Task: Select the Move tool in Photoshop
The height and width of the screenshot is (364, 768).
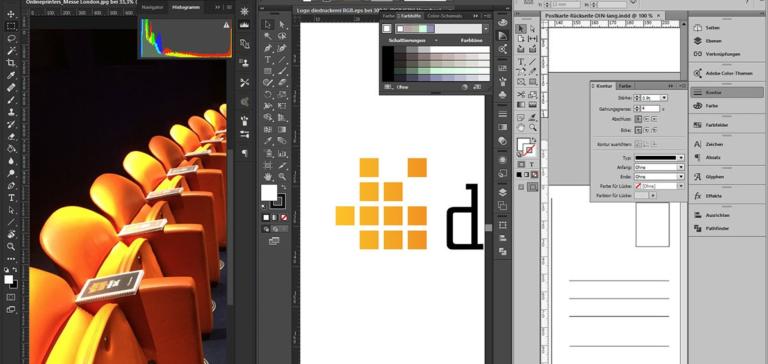Action: click(x=11, y=14)
